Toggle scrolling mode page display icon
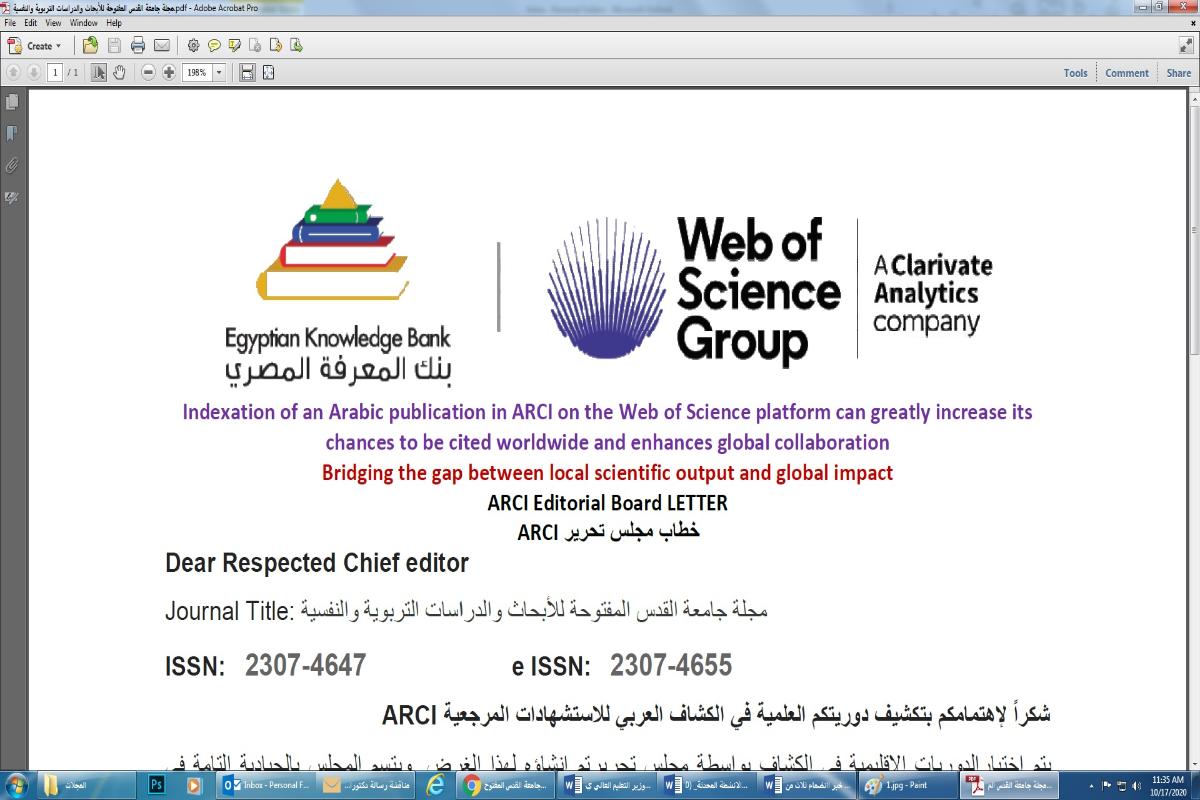 coord(247,73)
